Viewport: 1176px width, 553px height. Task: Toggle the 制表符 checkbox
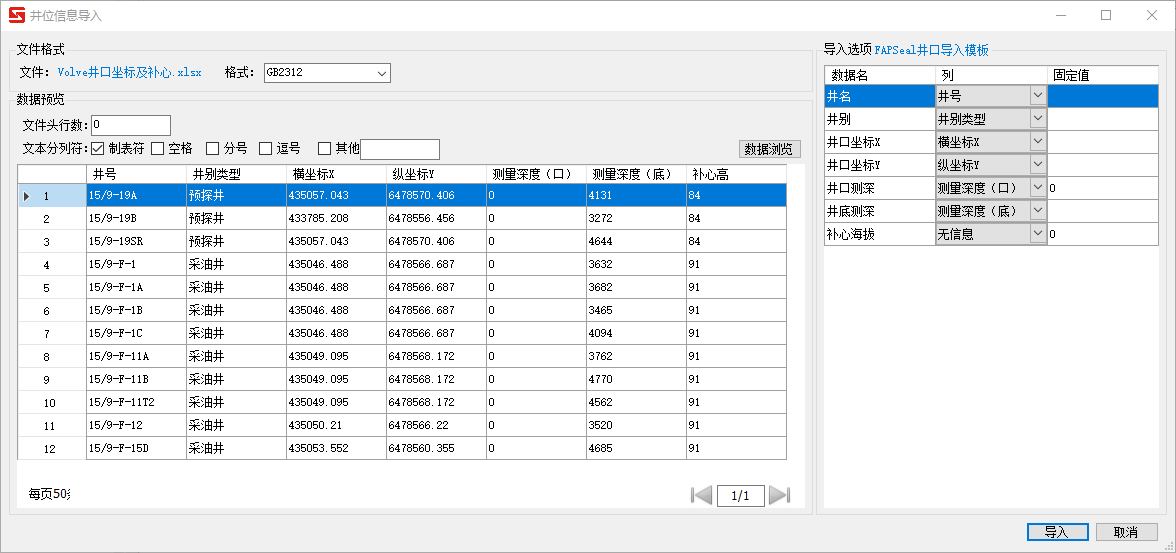pyautogui.click(x=98, y=149)
